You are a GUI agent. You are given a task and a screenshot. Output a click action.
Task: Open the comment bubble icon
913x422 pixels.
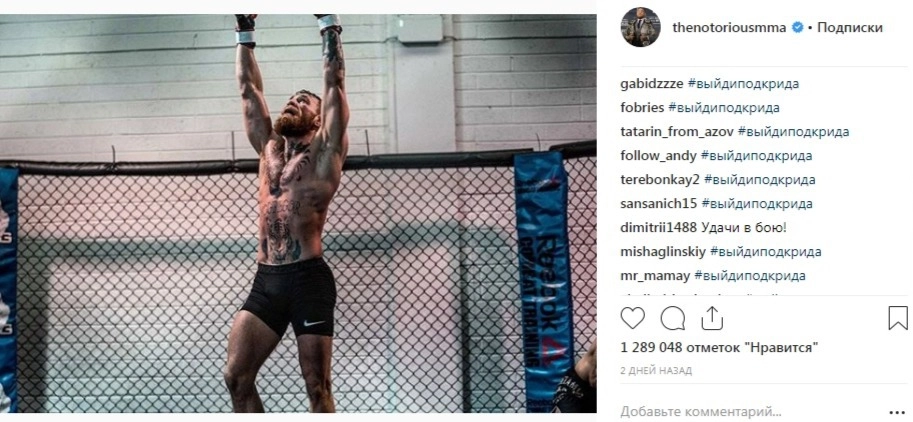(673, 318)
